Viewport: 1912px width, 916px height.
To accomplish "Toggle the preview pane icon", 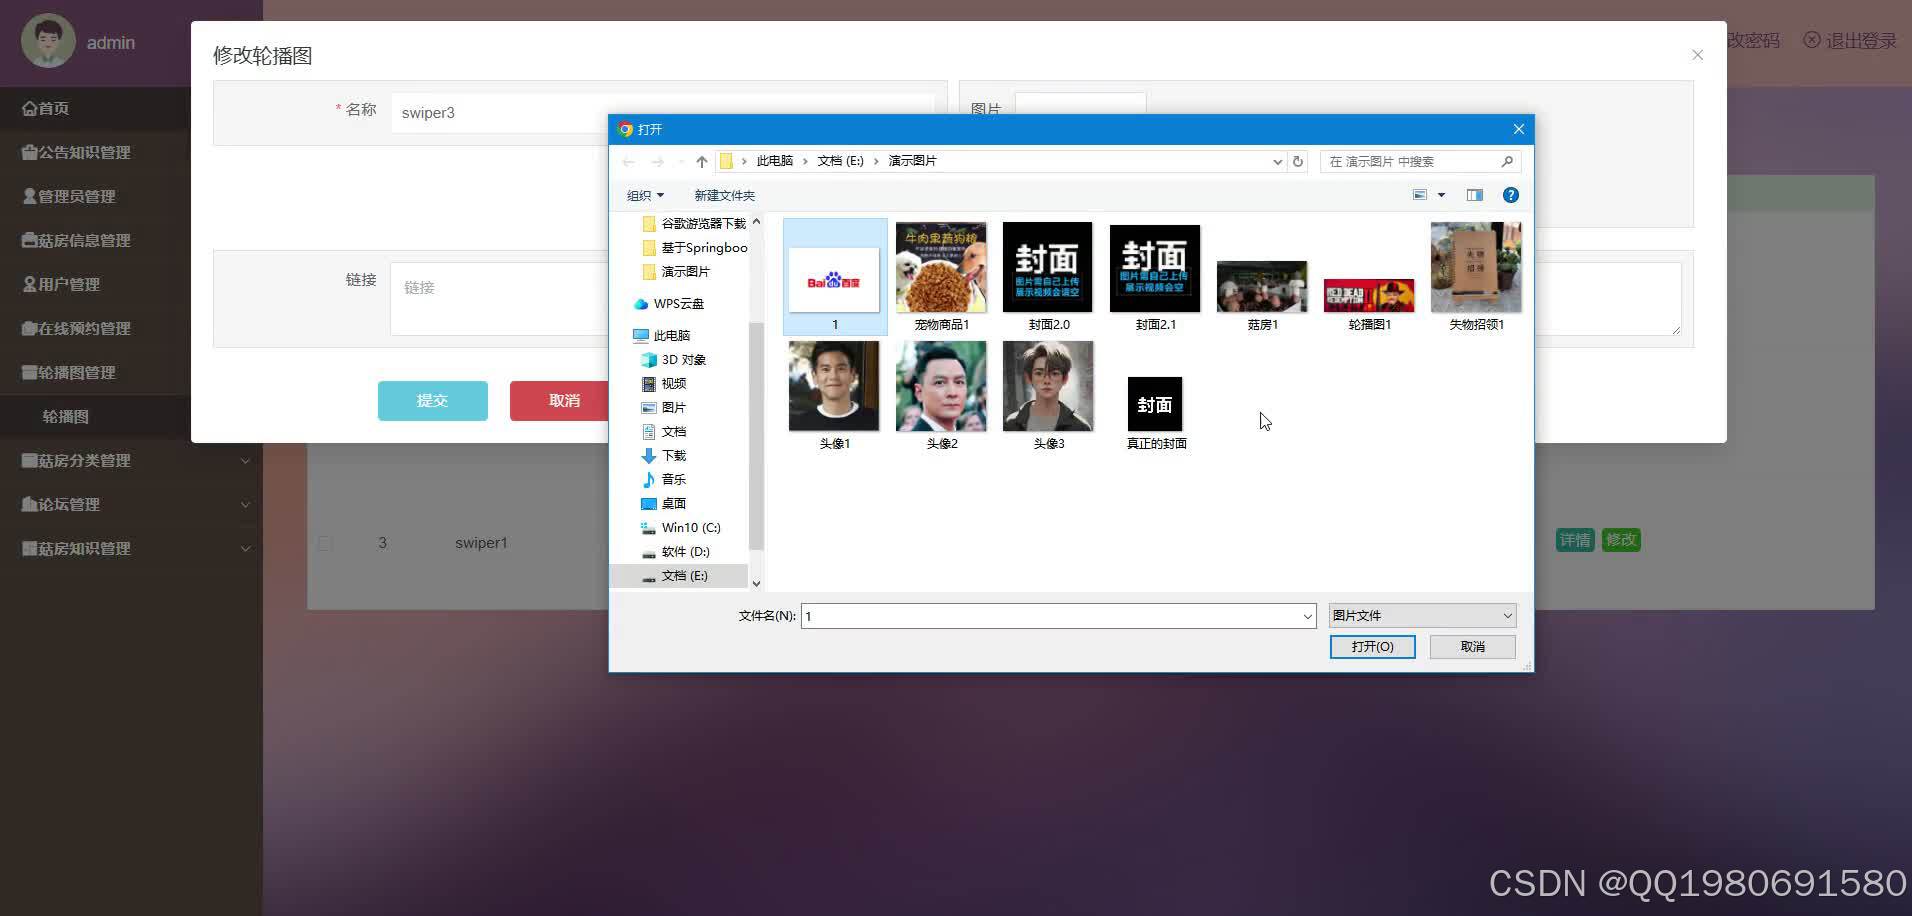I will pyautogui.click(x=1474, y=195).
